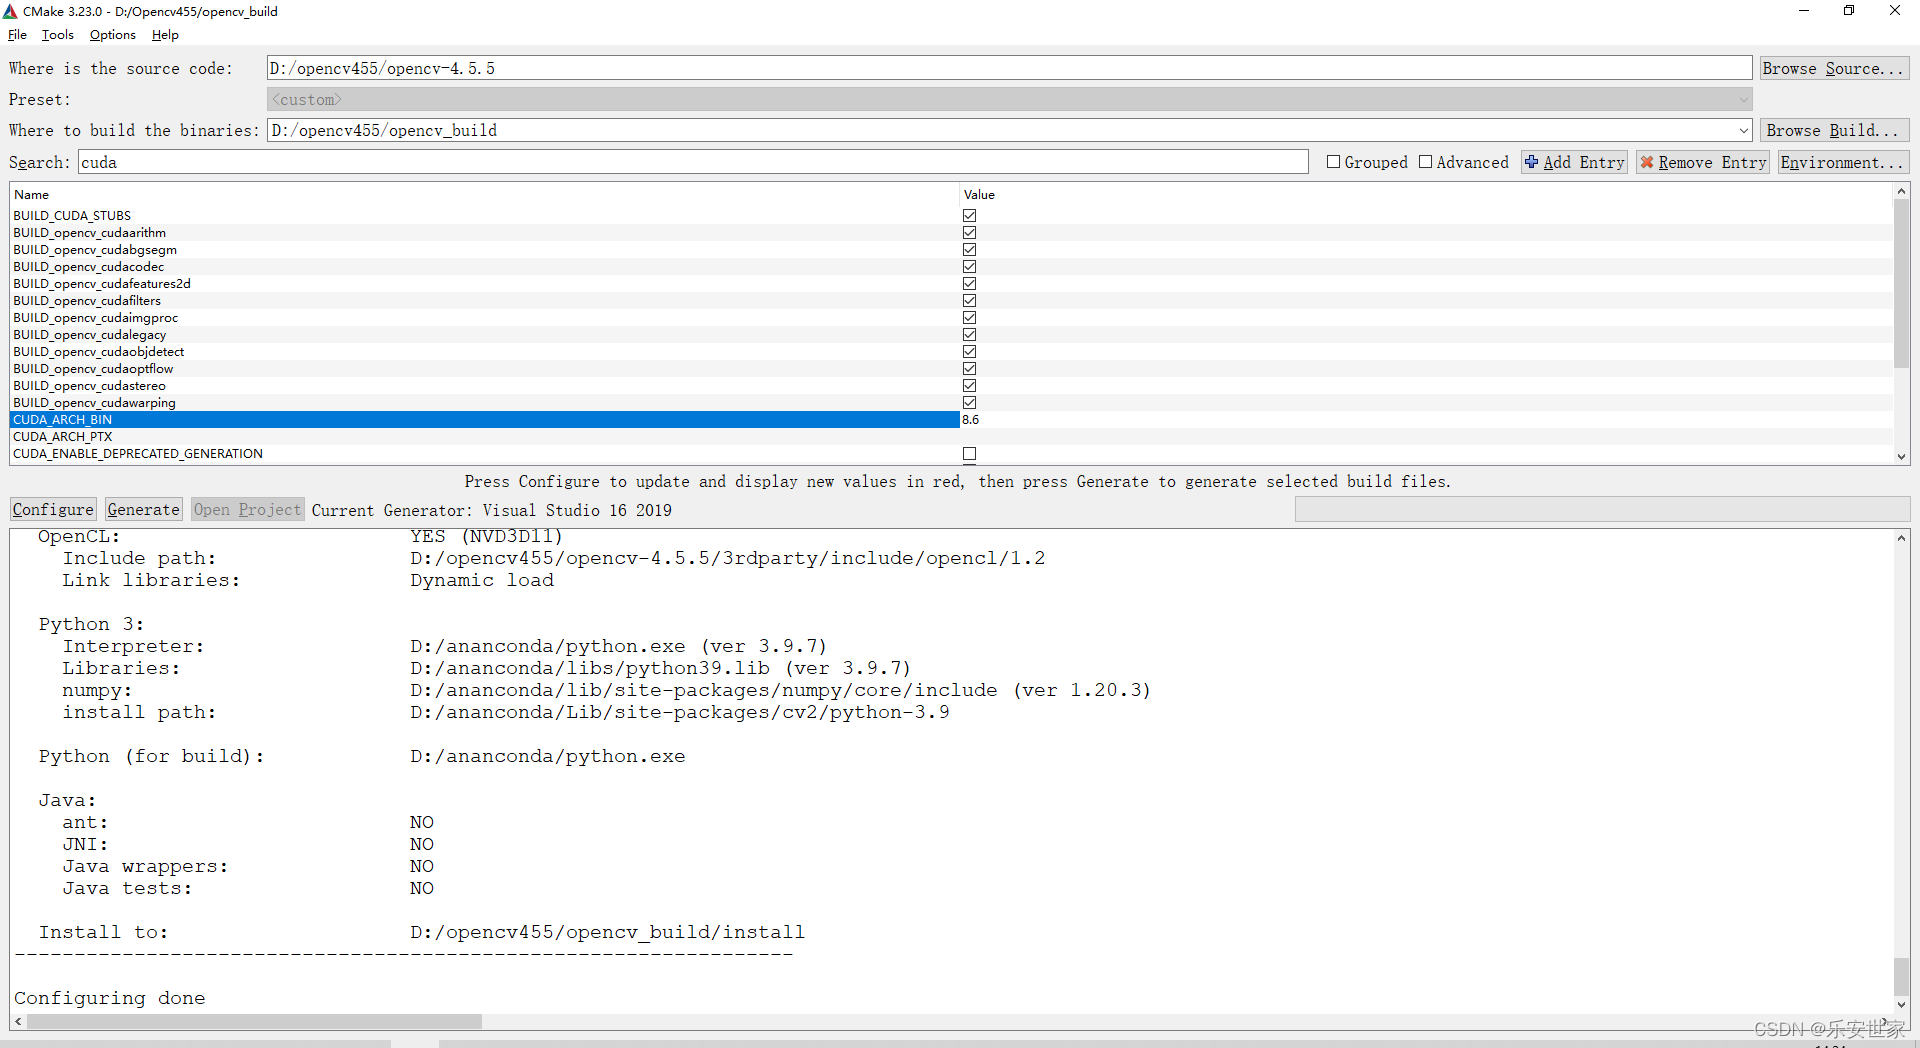1920x1048 pixels.
Task: Click cache list scrollbar up arrow
Action: click(x=1901, y=191)
